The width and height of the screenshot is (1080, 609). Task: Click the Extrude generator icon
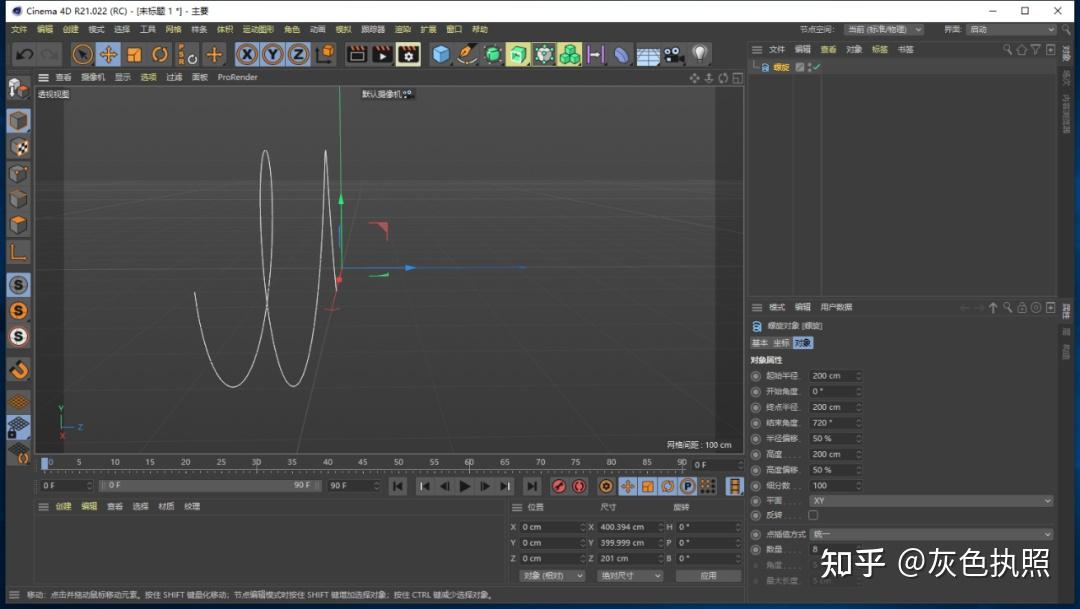[x=518, y=54]
